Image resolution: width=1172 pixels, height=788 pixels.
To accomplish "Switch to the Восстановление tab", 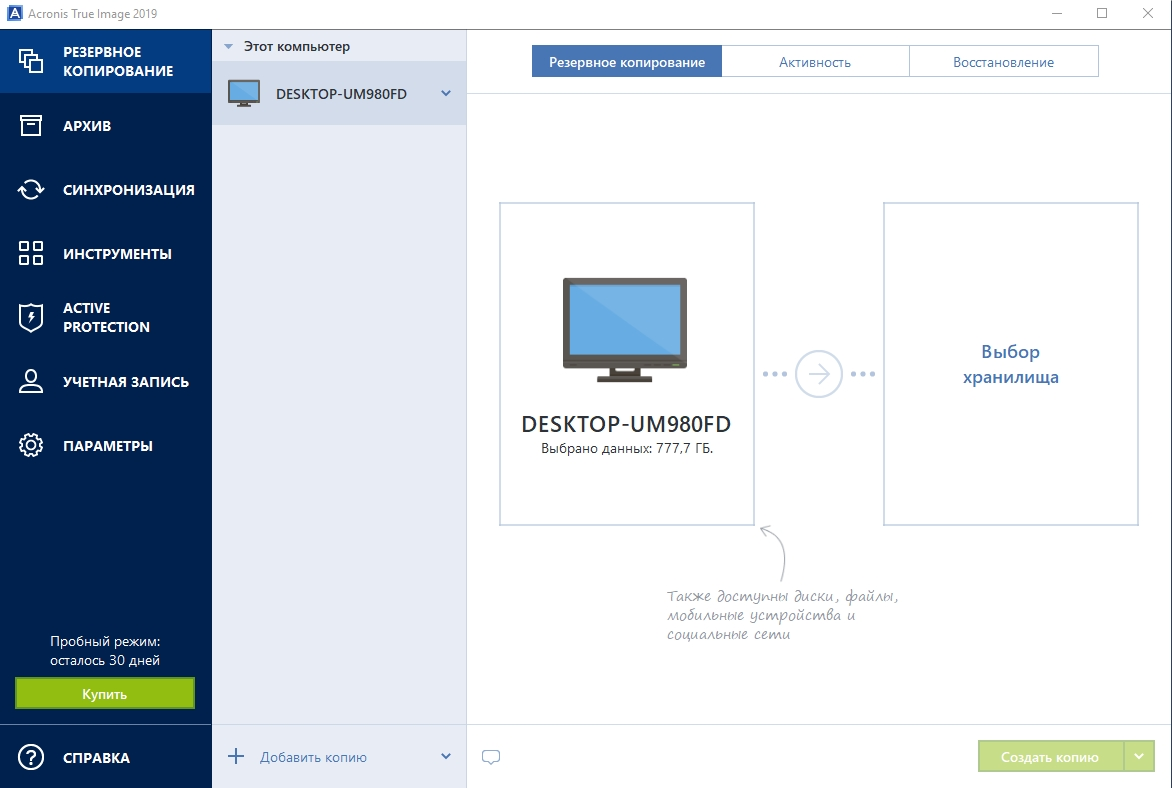I will point(1004,62).
